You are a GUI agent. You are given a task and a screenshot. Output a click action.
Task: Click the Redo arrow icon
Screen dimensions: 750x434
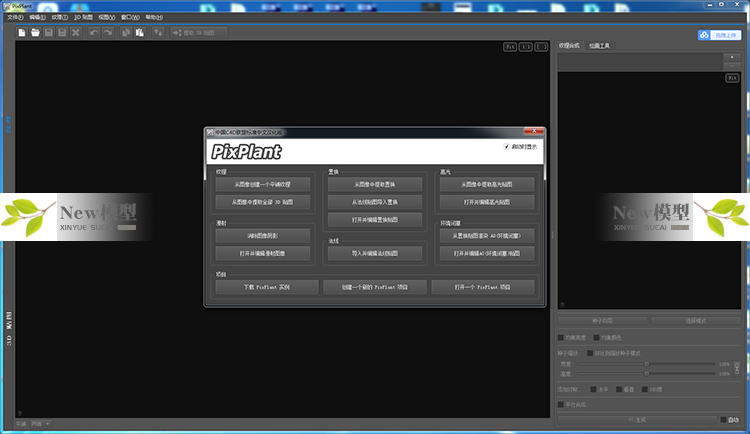(107, 33)
